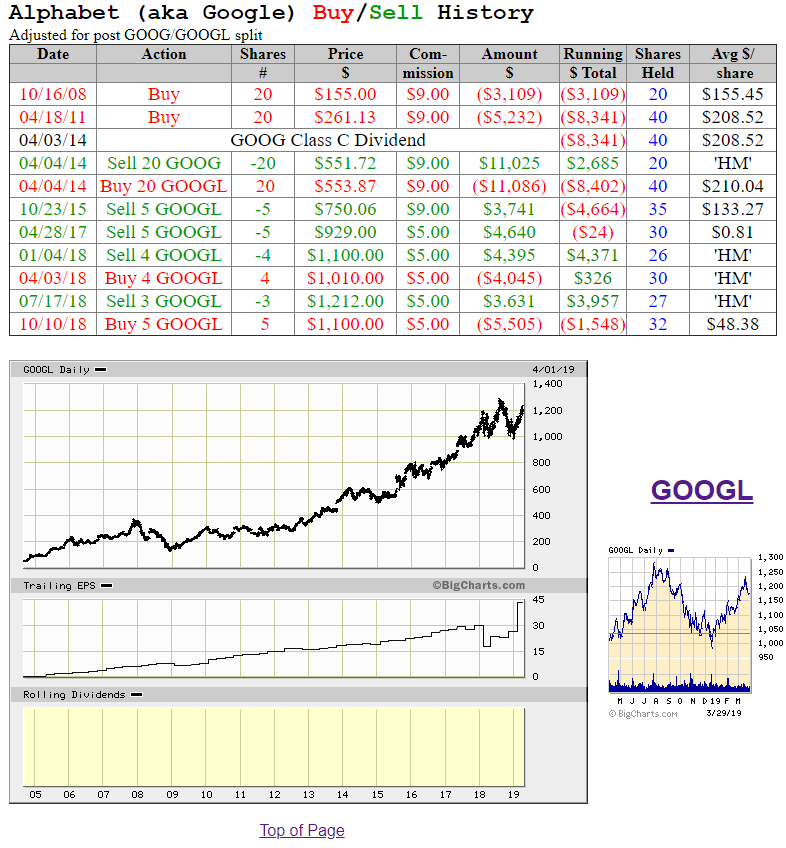Open the large GOOGL link
The image size is (786, 848).
coord(702,491)
